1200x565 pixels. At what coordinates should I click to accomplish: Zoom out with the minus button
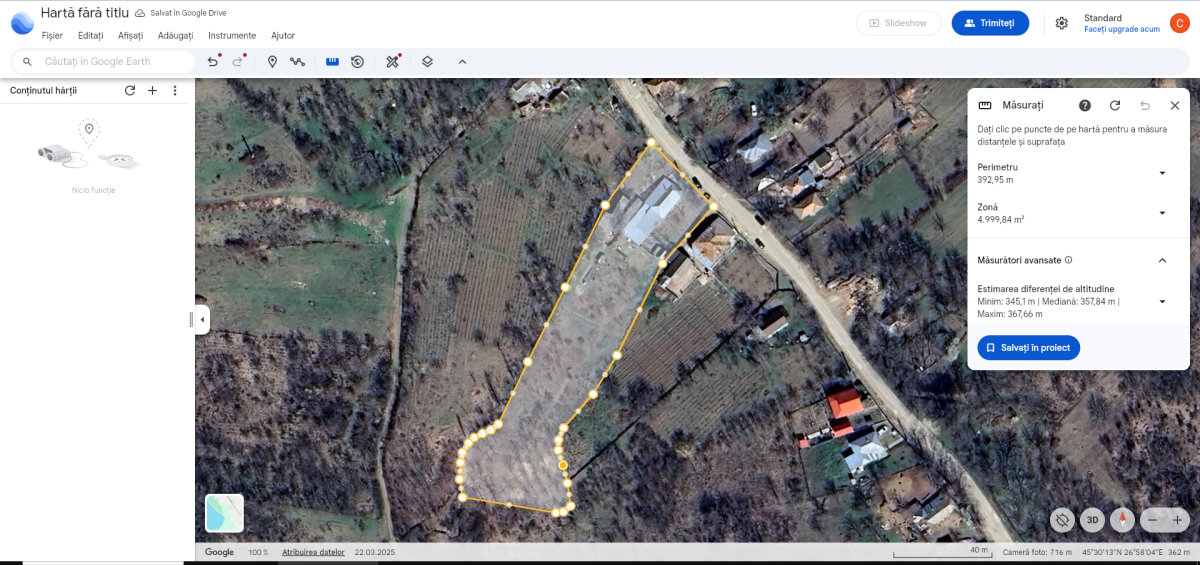pyautogui.click(x=1153, y=520)
